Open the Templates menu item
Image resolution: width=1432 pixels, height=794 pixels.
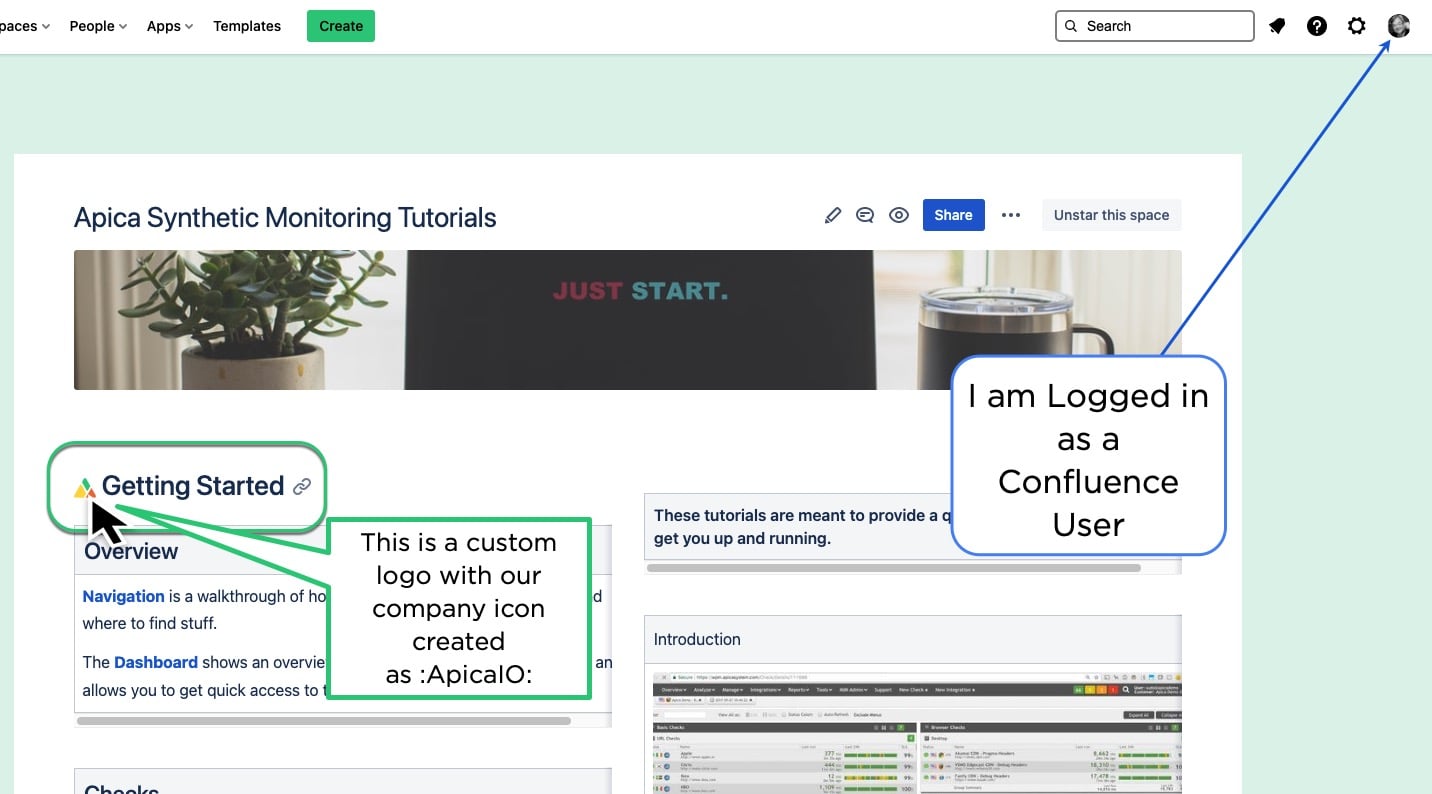pos(247,26)
